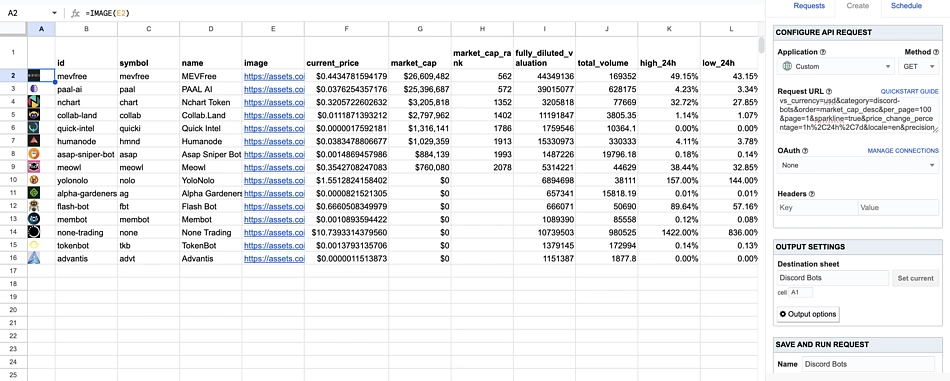Click the mevfree coin logo image

(34, 76)
